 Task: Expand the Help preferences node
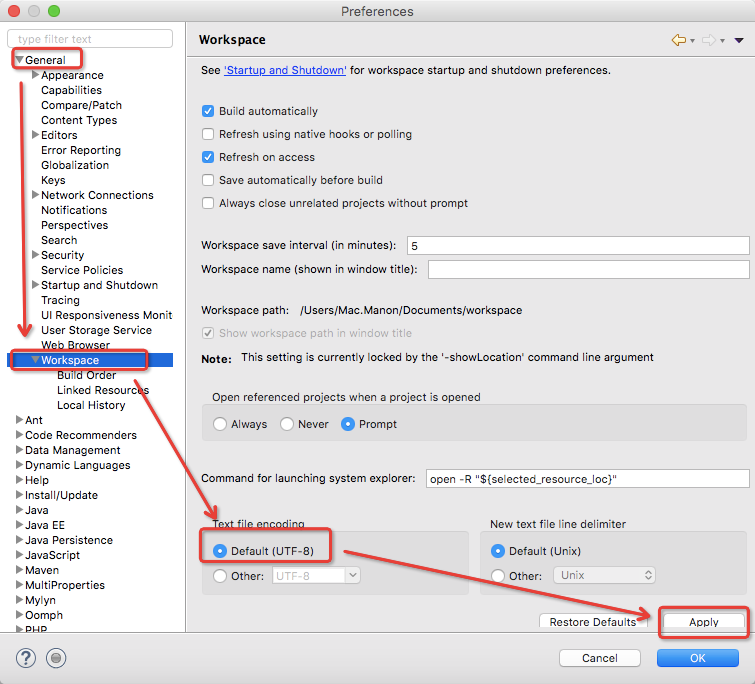coord(19,480)
